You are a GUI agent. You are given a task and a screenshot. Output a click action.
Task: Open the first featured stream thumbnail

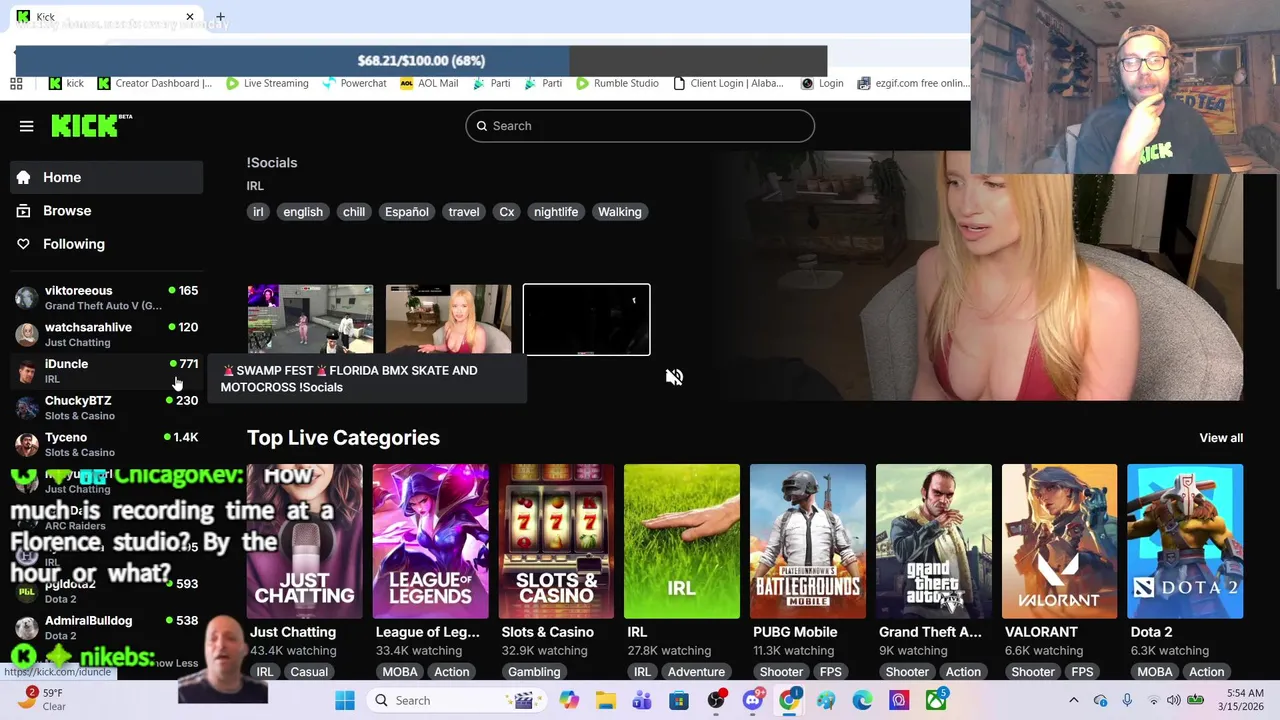click(x=310, y=319)
